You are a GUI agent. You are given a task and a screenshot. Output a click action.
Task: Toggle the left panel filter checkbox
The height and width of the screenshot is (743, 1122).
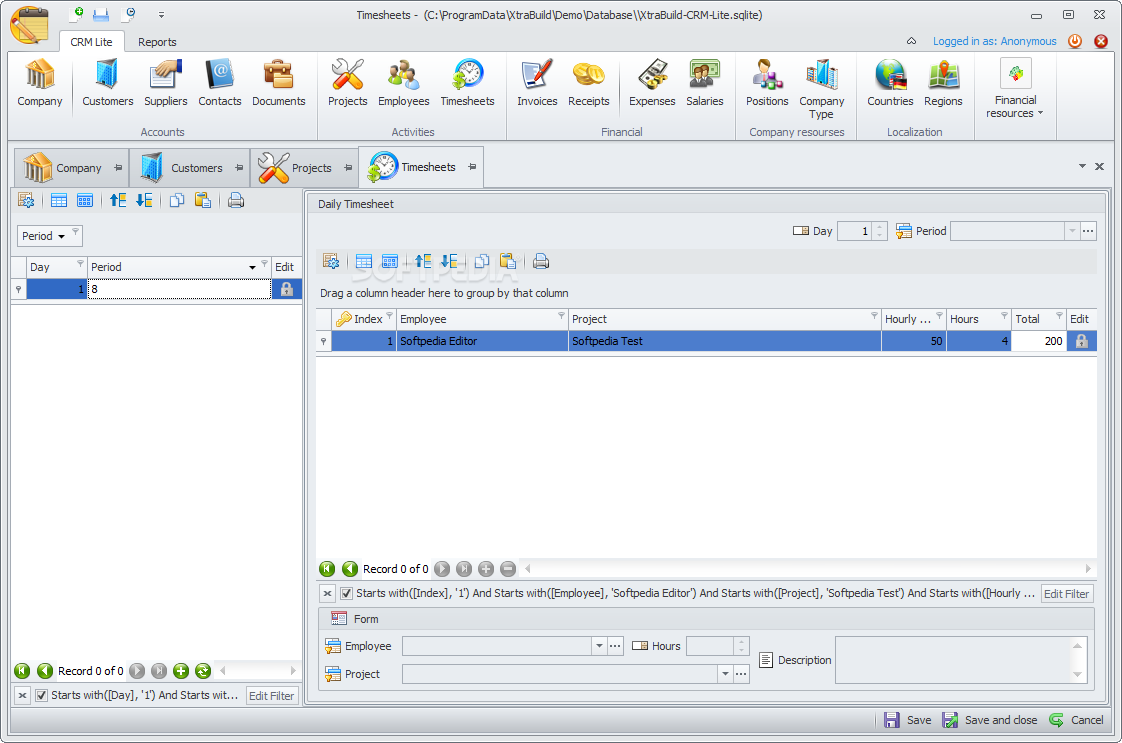[x=42, y=695]
